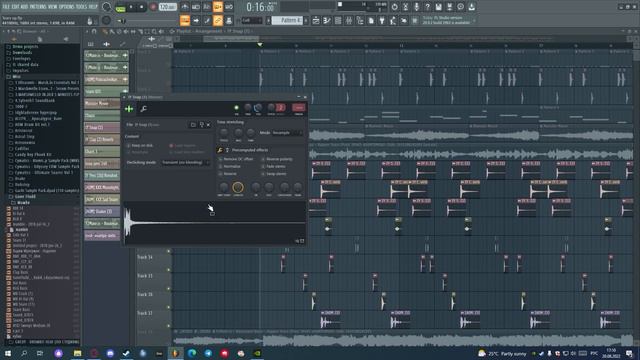Click the sample waveform preview

(215, 223)
